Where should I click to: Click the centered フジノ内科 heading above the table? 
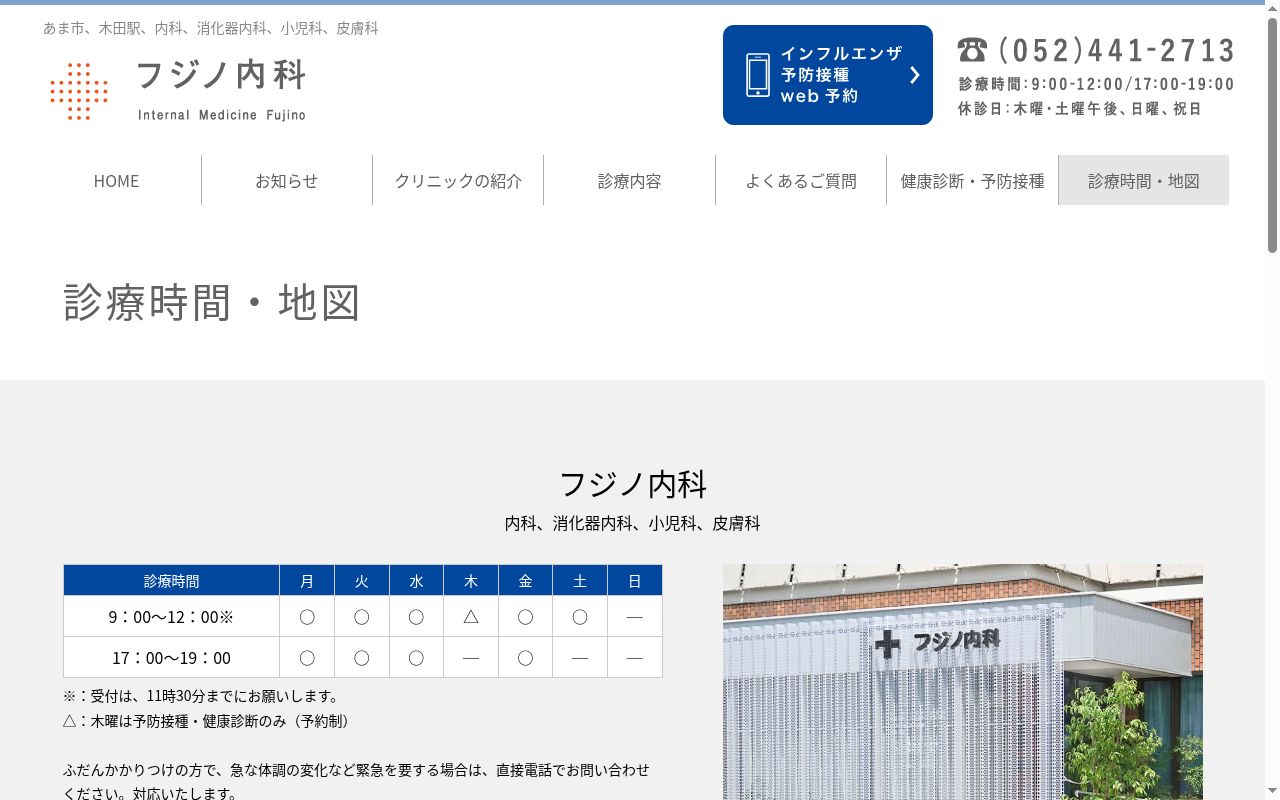point(633,484)
